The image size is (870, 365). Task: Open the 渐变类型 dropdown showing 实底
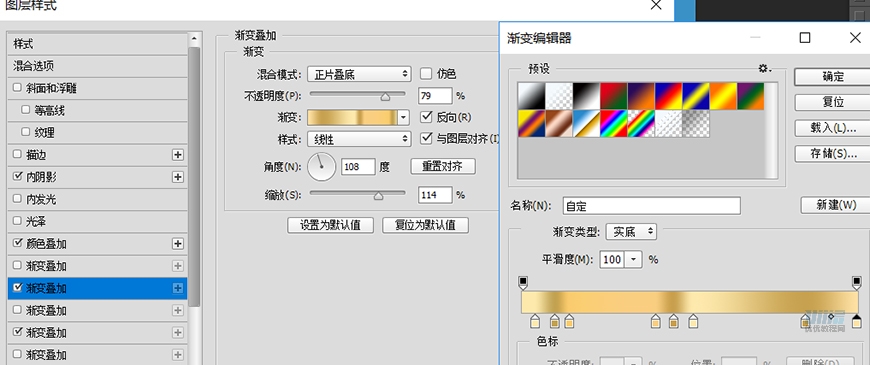pos(631,232)
